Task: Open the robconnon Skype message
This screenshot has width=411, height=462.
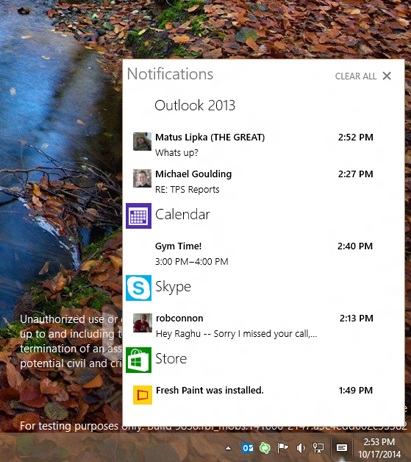Action: pyautogui.click(x=253, y=325)
